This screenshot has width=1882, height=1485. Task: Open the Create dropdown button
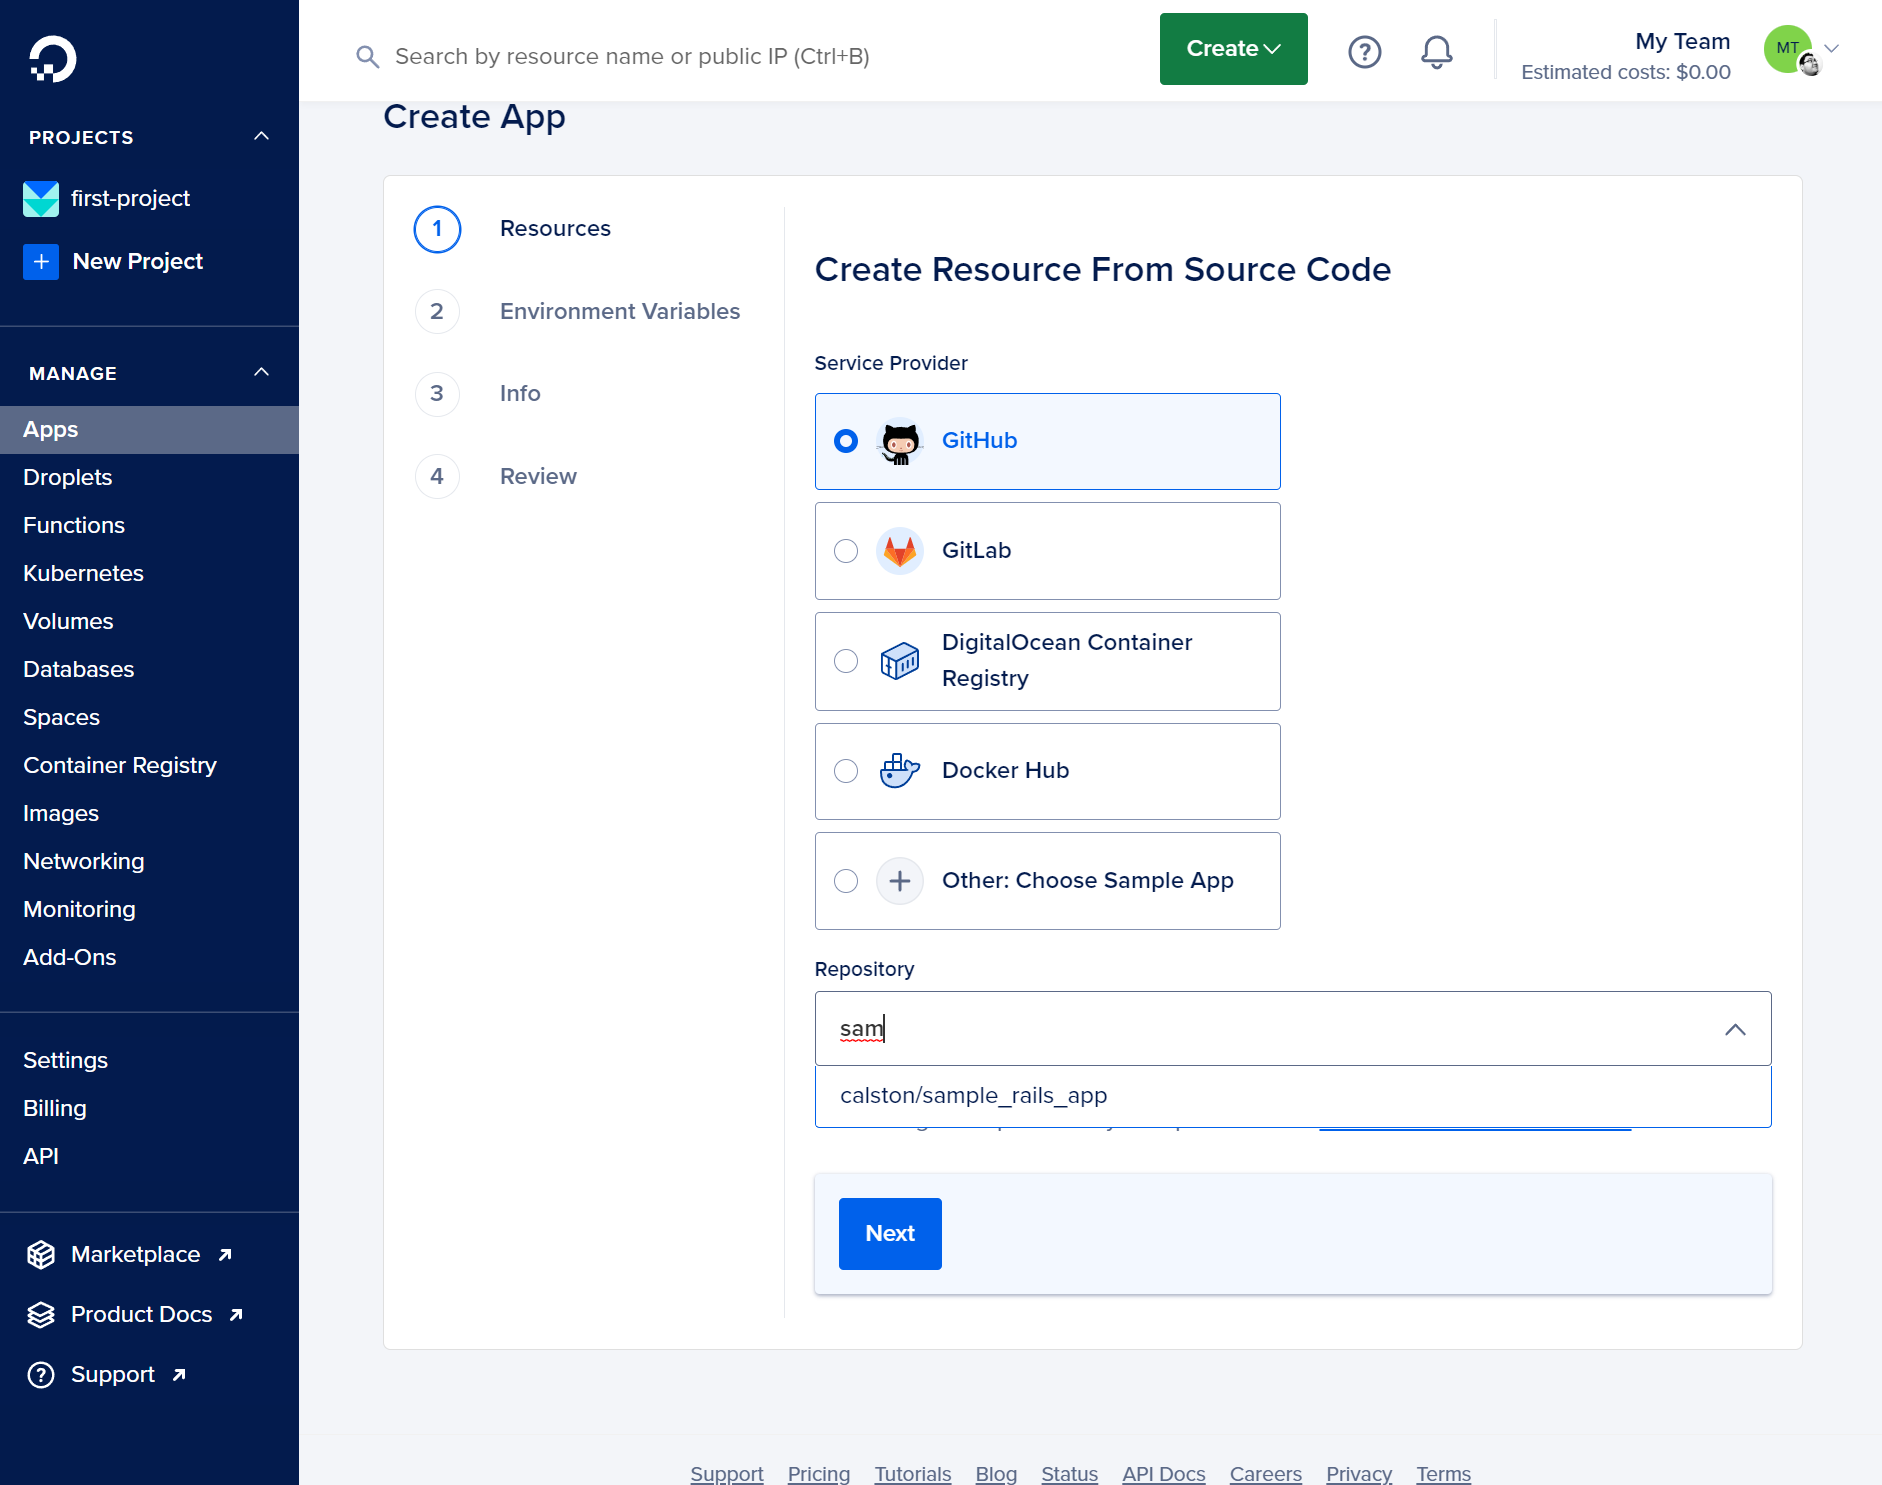tap(1233, 49)
